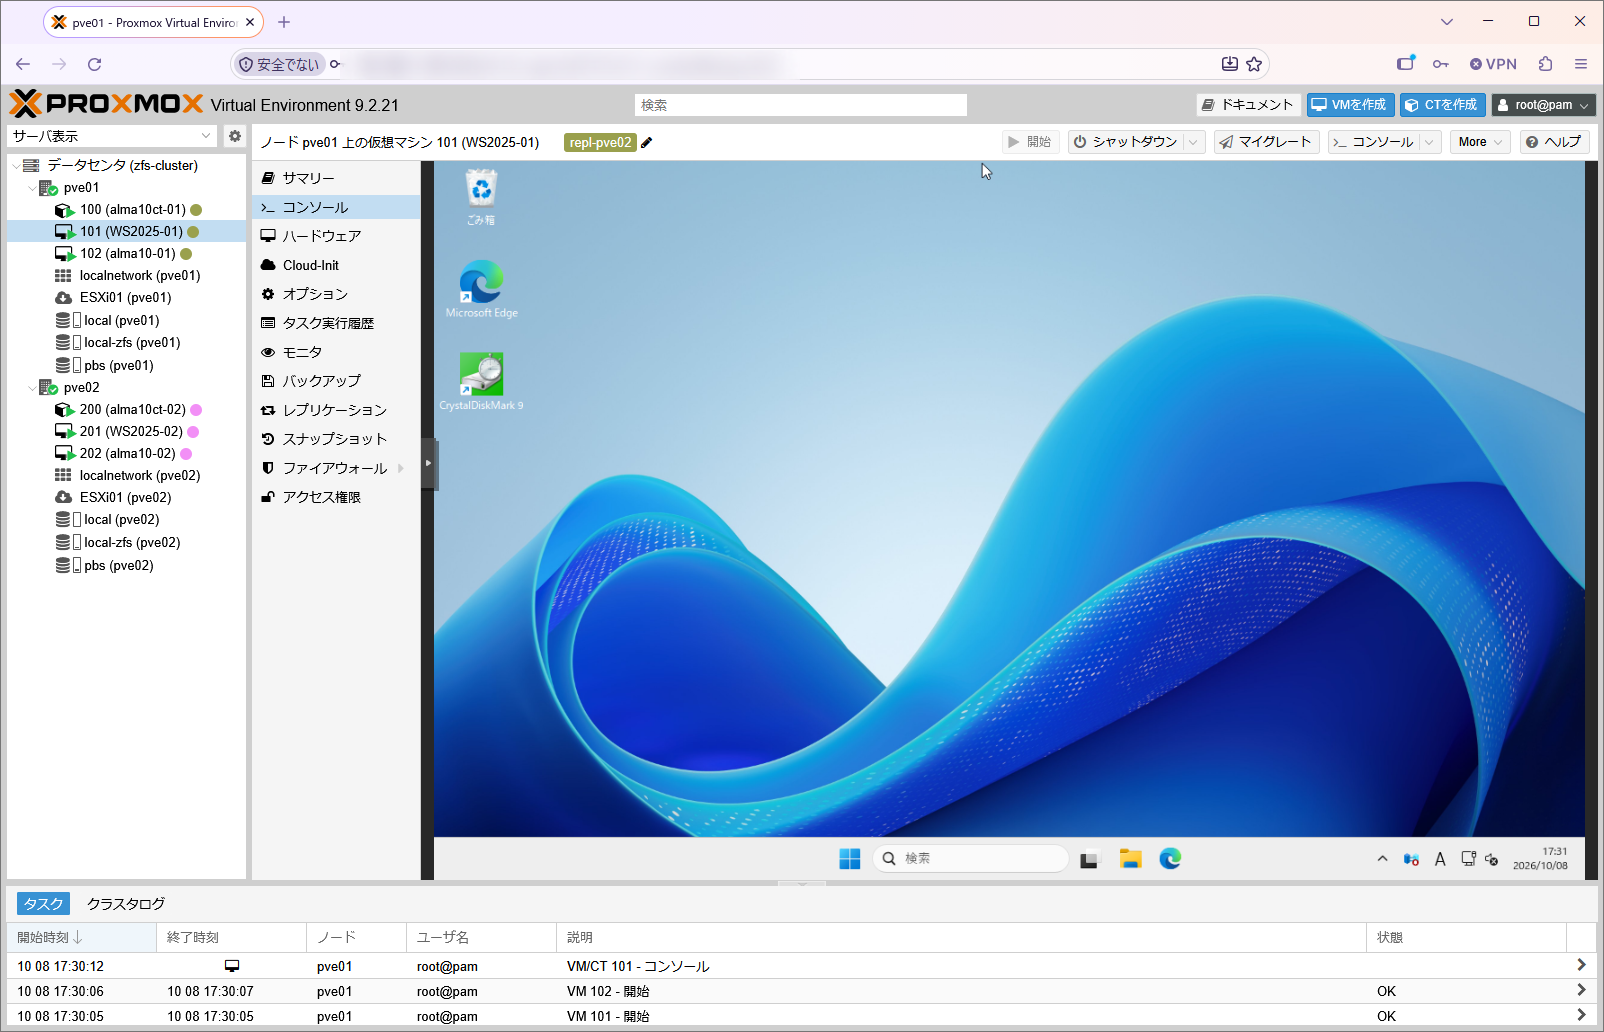The image size is (1604, 1032).
Task: Open Task View in the guest taskbar
Action: (x=1090, y=859)
